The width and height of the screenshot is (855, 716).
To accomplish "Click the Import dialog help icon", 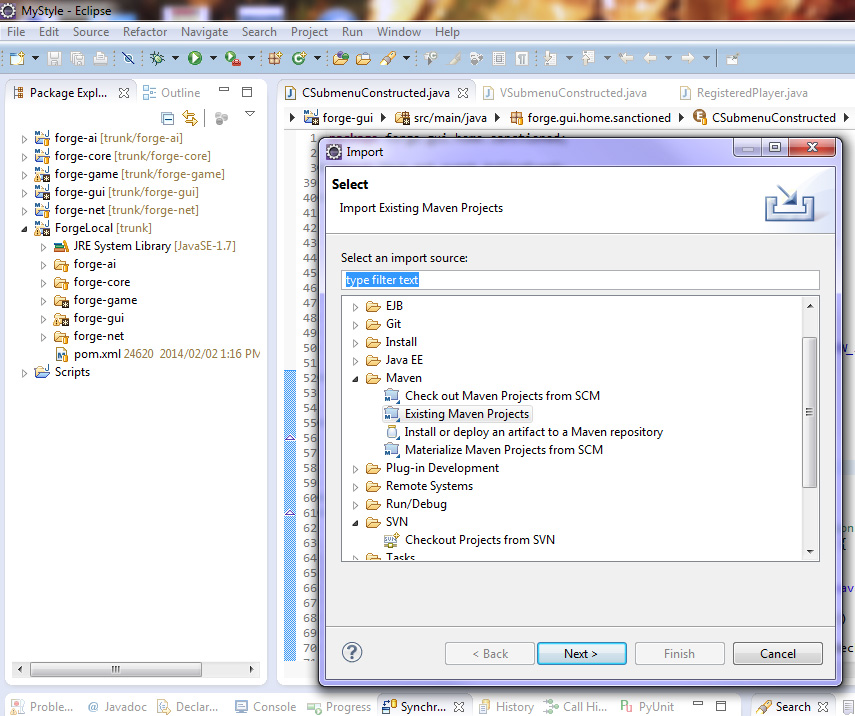I will point(352,652).
